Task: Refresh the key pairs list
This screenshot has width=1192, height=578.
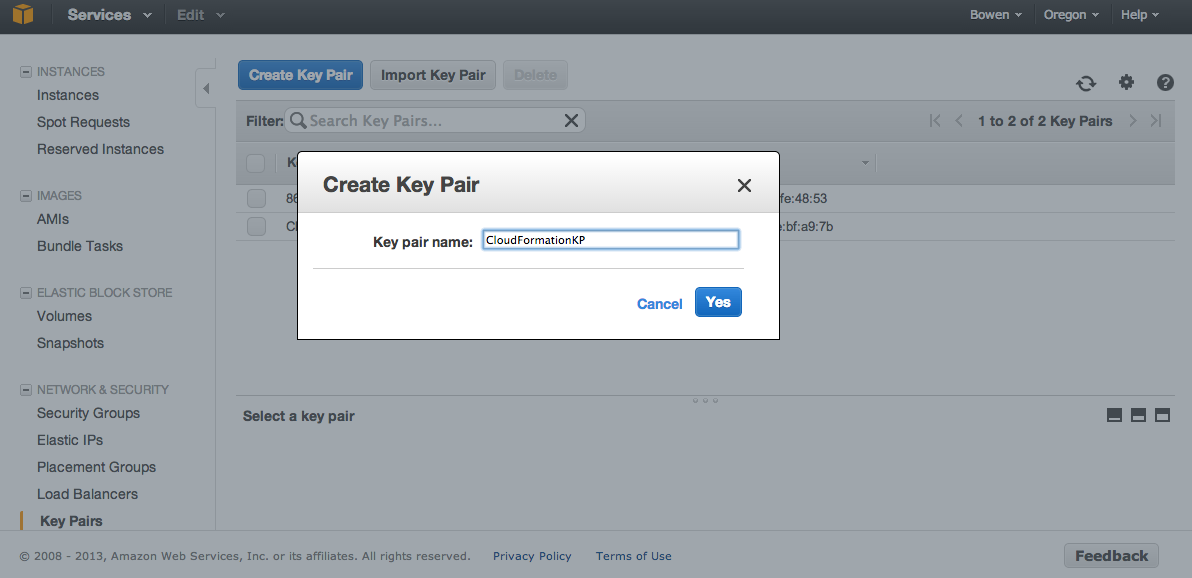Action: pyautogui.click(x=1086, y=83)
